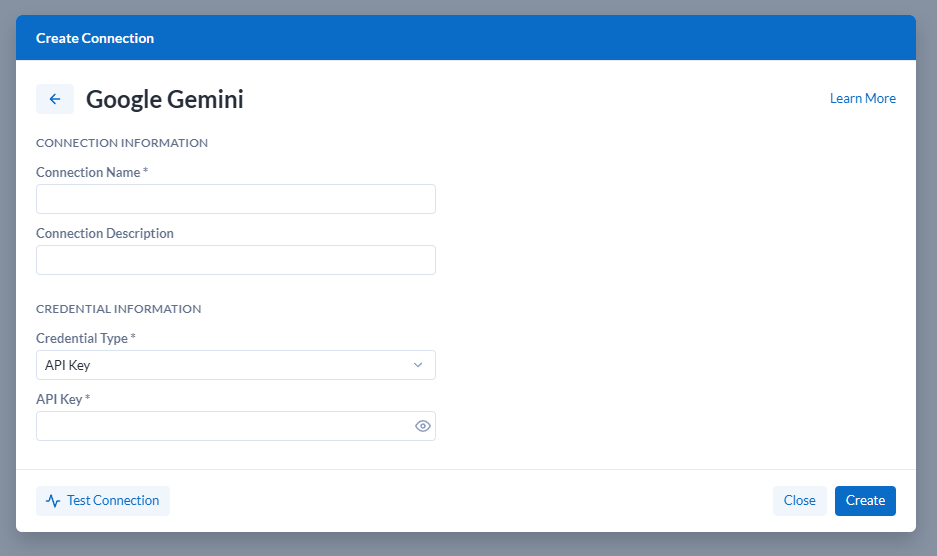Open the Credential Type combo box showing API Key
The height and width of the screenshot is (556, 937).
(236, 365)
